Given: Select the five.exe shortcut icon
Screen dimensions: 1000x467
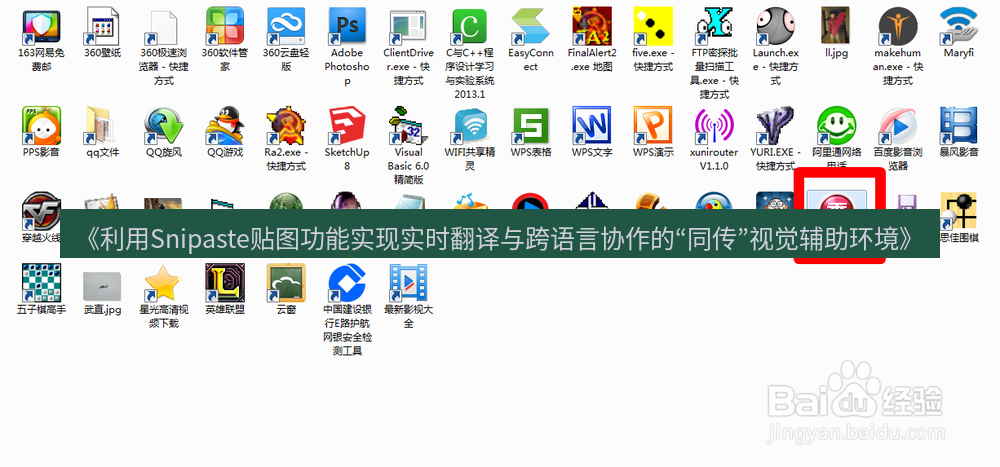Looking at the screenshot, I should point(653,27).
